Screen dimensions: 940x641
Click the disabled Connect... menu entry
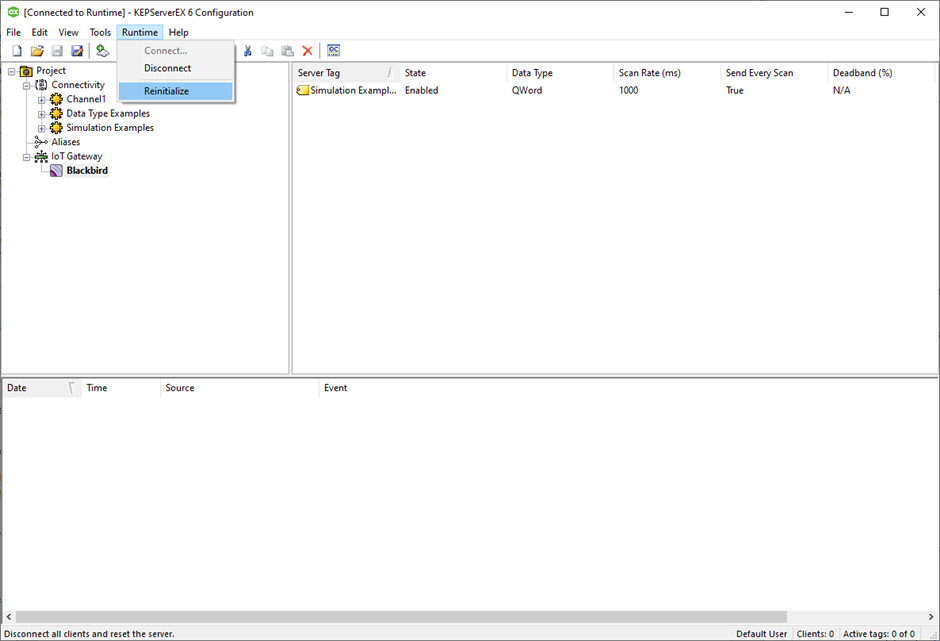tap(176, 51)
